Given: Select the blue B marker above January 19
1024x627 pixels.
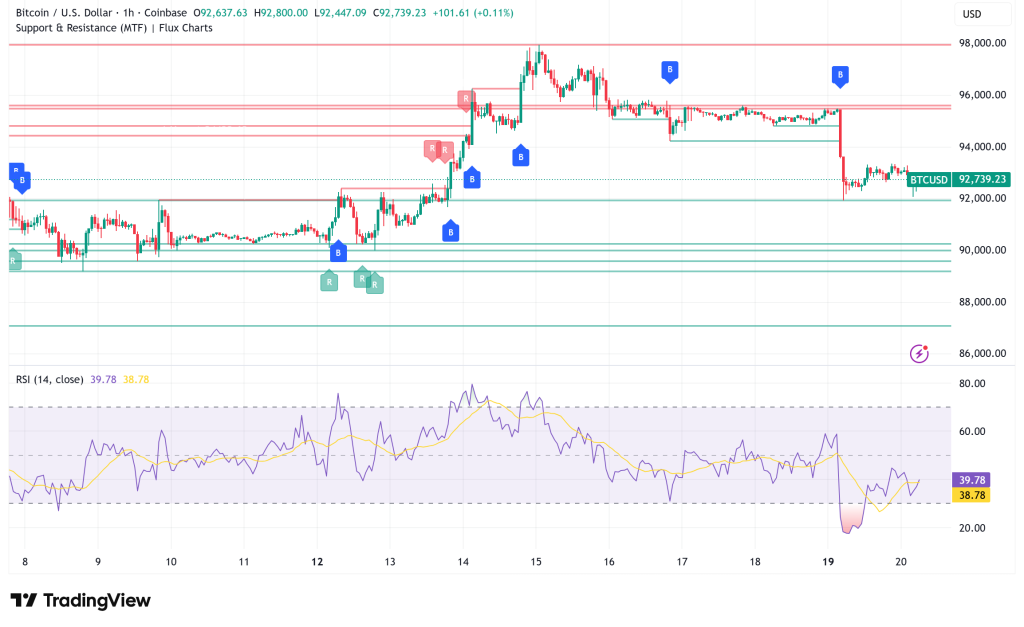Looking at the screenshot, I should 839,75.
